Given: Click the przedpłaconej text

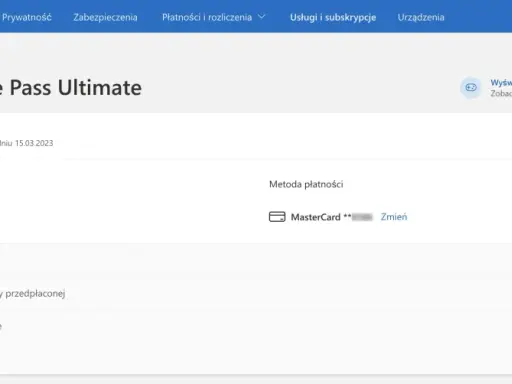Looking at the screenshot, I should point(35,294).
